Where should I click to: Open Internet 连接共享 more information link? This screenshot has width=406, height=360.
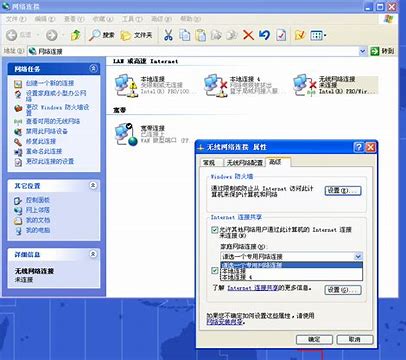[x=253, y=288]
